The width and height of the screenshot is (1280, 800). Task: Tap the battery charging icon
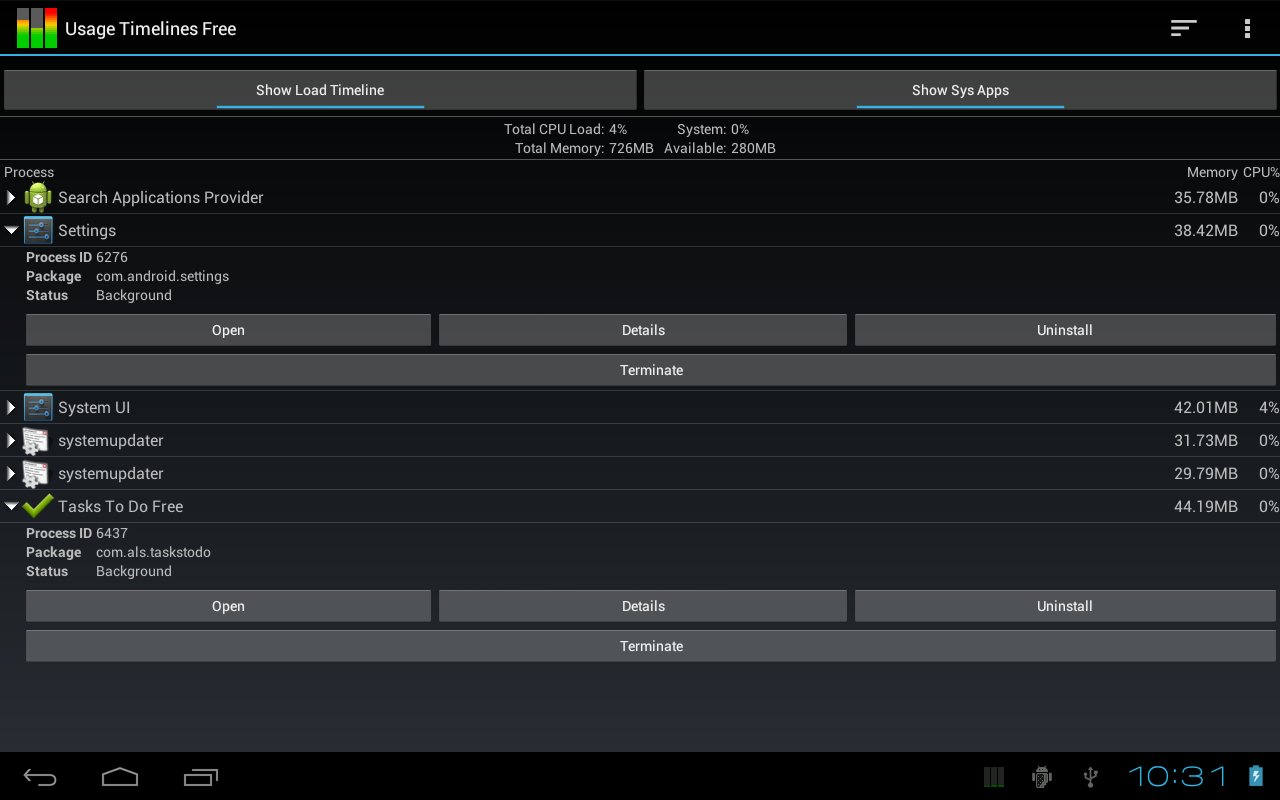[1256, 776]
